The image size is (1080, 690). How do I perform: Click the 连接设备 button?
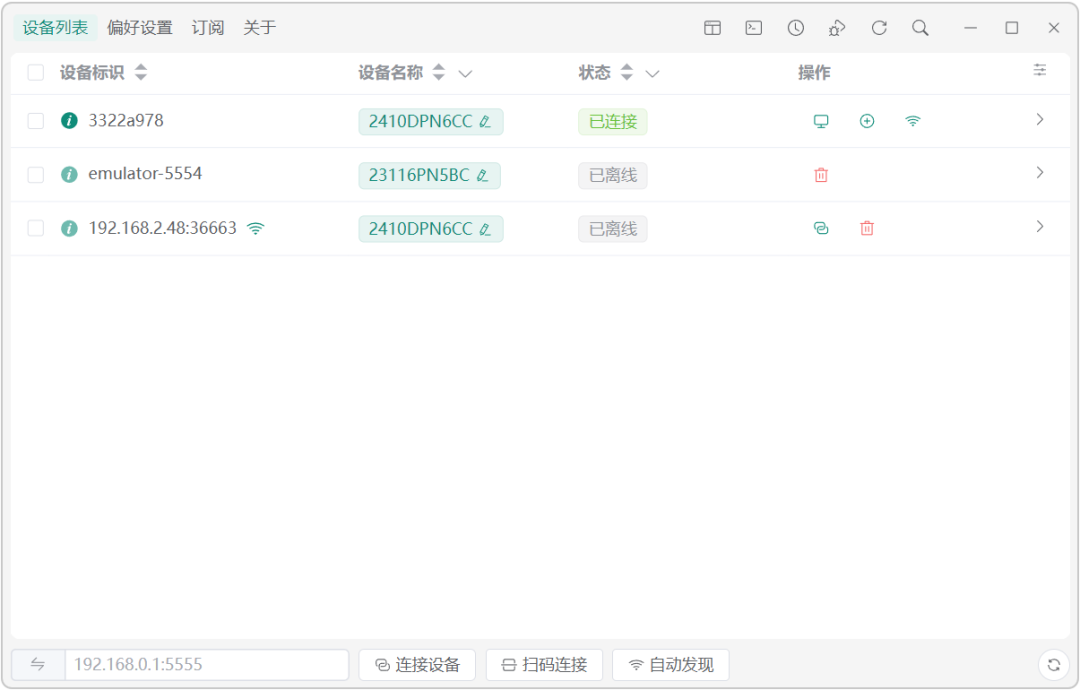click(x=417, y=665)
